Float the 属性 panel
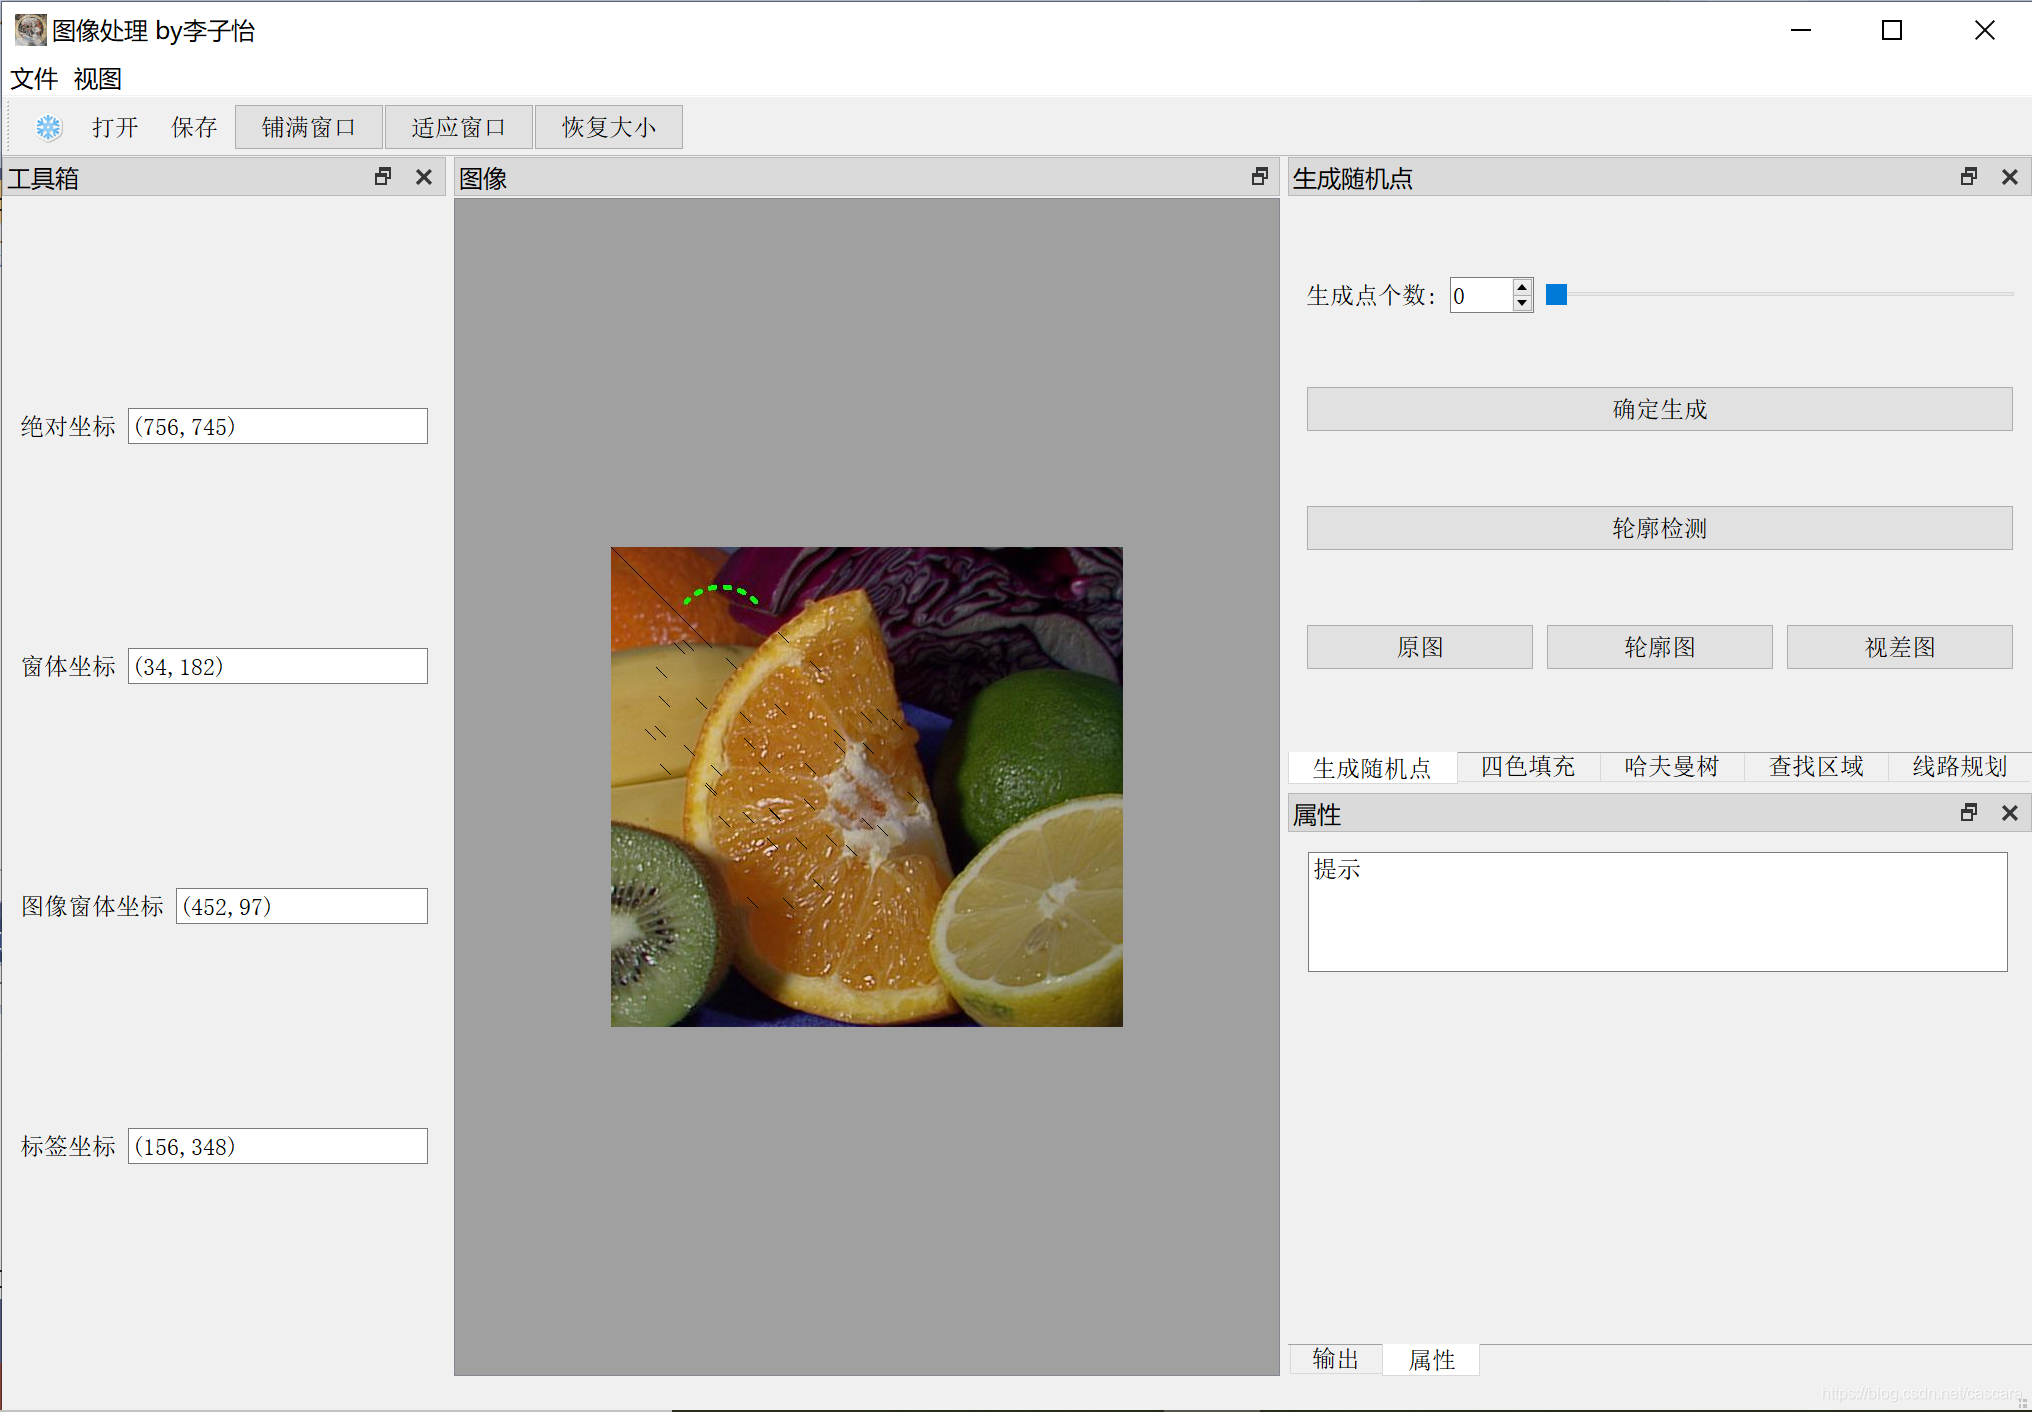 [1969, 813]
